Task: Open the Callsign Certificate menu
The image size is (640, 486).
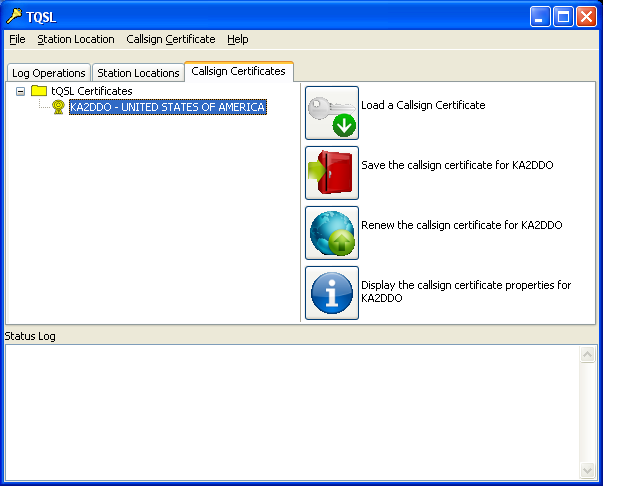Action: pyautogui.click(x=171, y=39)
